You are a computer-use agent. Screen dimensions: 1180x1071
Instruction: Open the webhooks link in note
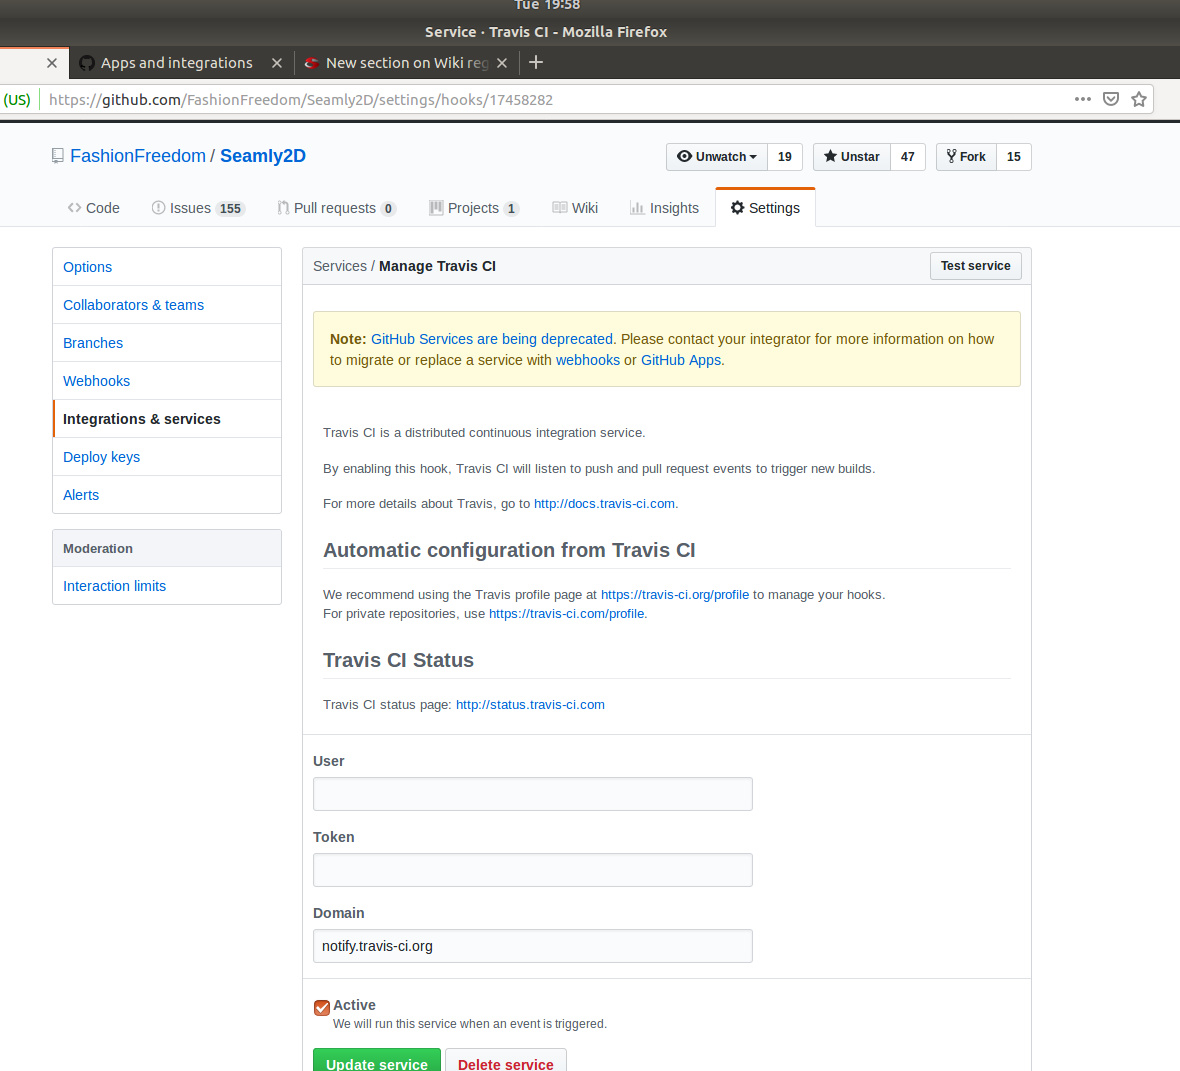point(588,361)
